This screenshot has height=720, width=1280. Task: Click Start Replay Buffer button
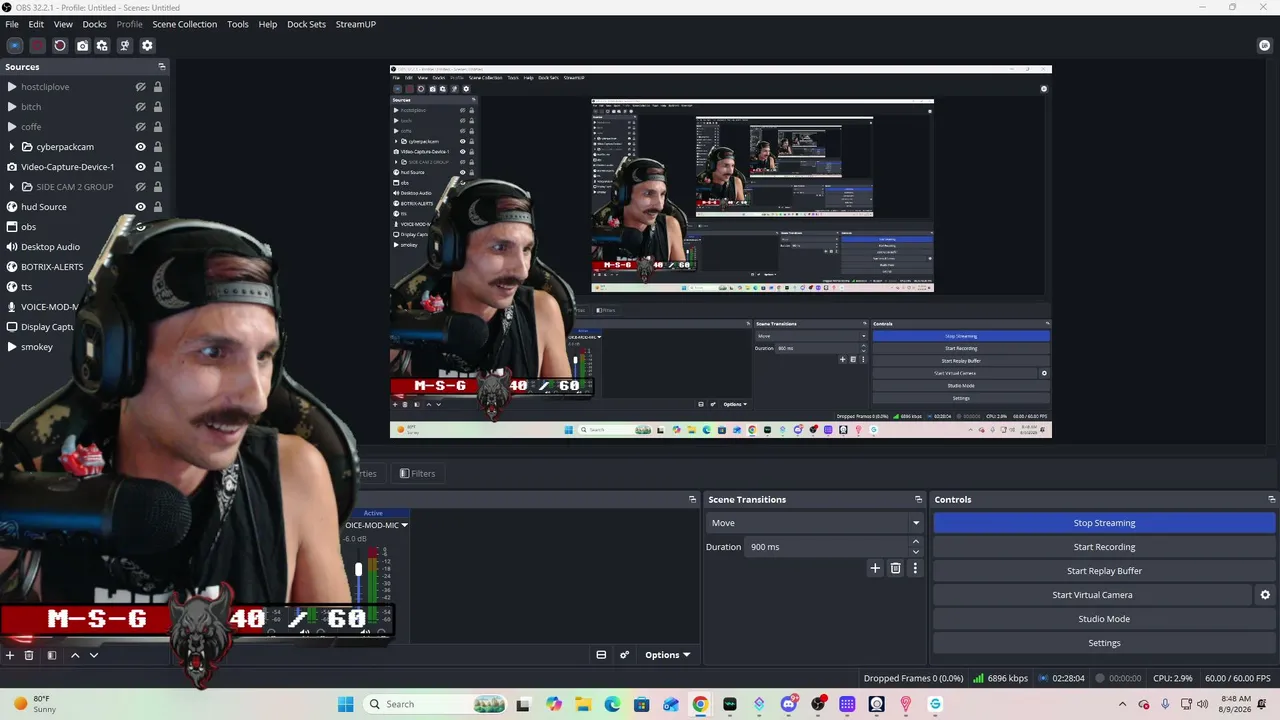pyautogui.click(x=1104, y=571)
